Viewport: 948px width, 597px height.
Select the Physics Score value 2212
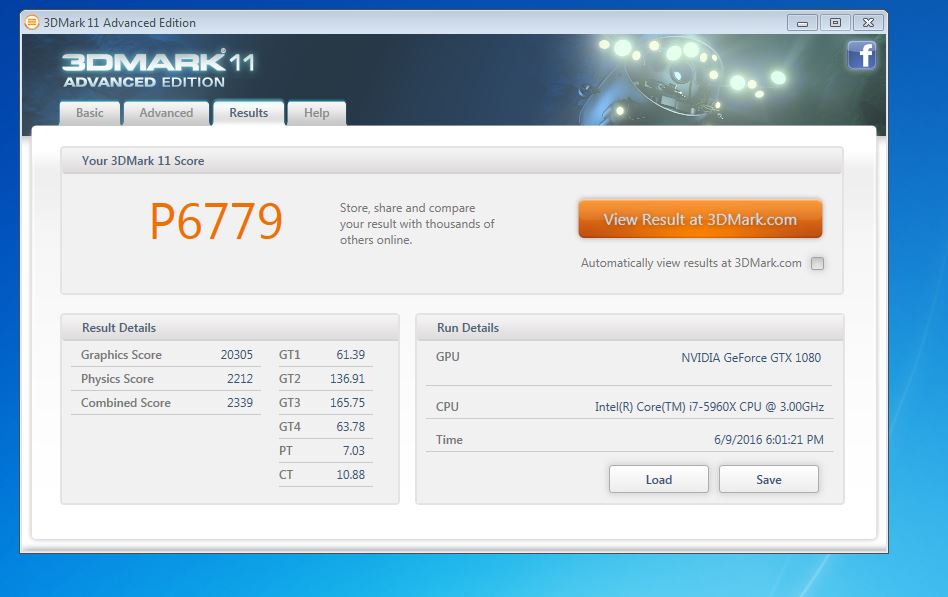tap(240, 379)
